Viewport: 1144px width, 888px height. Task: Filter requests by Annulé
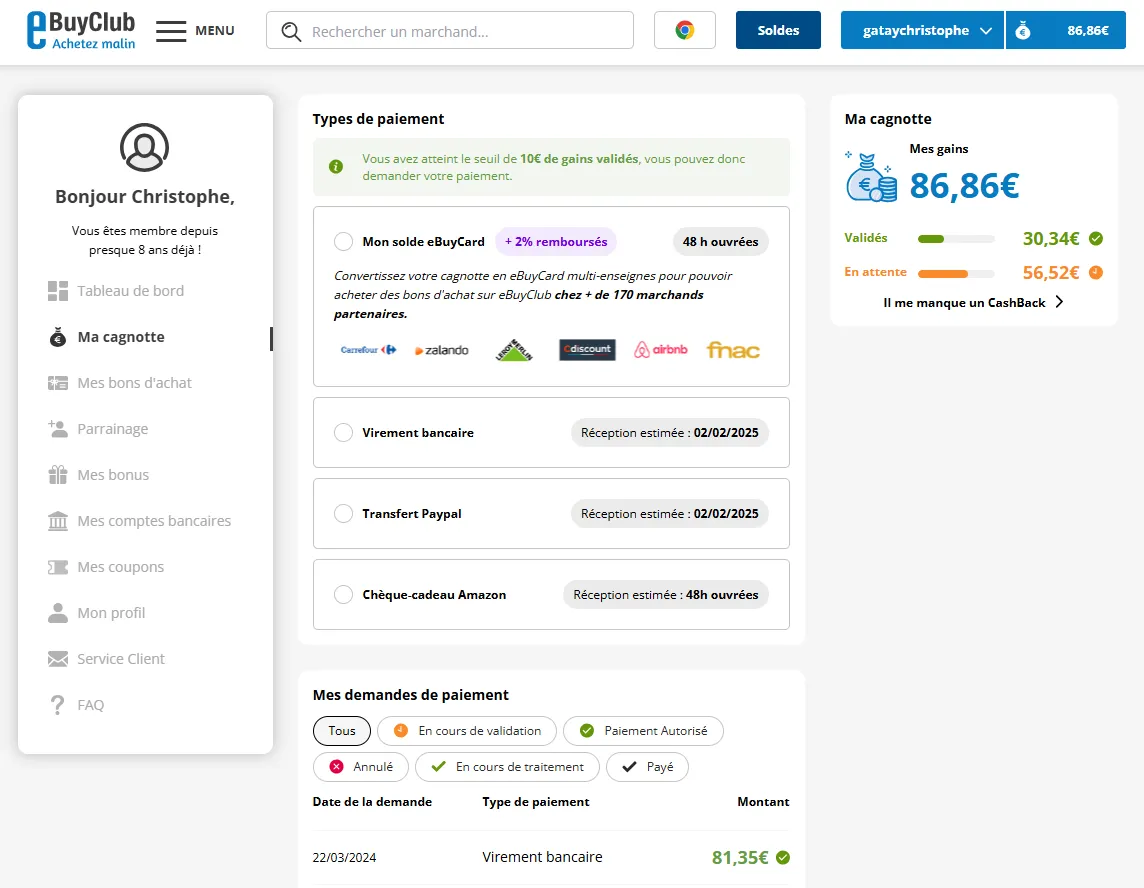(x=360, y=767)
